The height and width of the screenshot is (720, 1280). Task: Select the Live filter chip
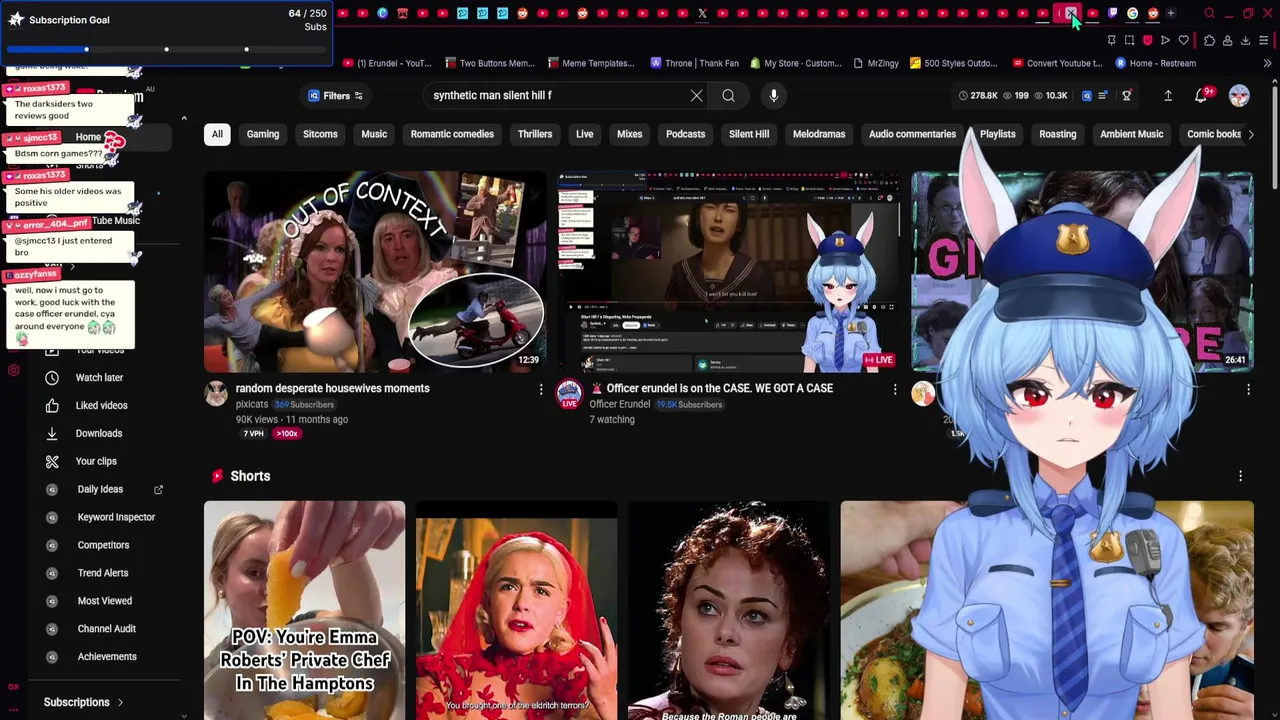coord(585,134)
